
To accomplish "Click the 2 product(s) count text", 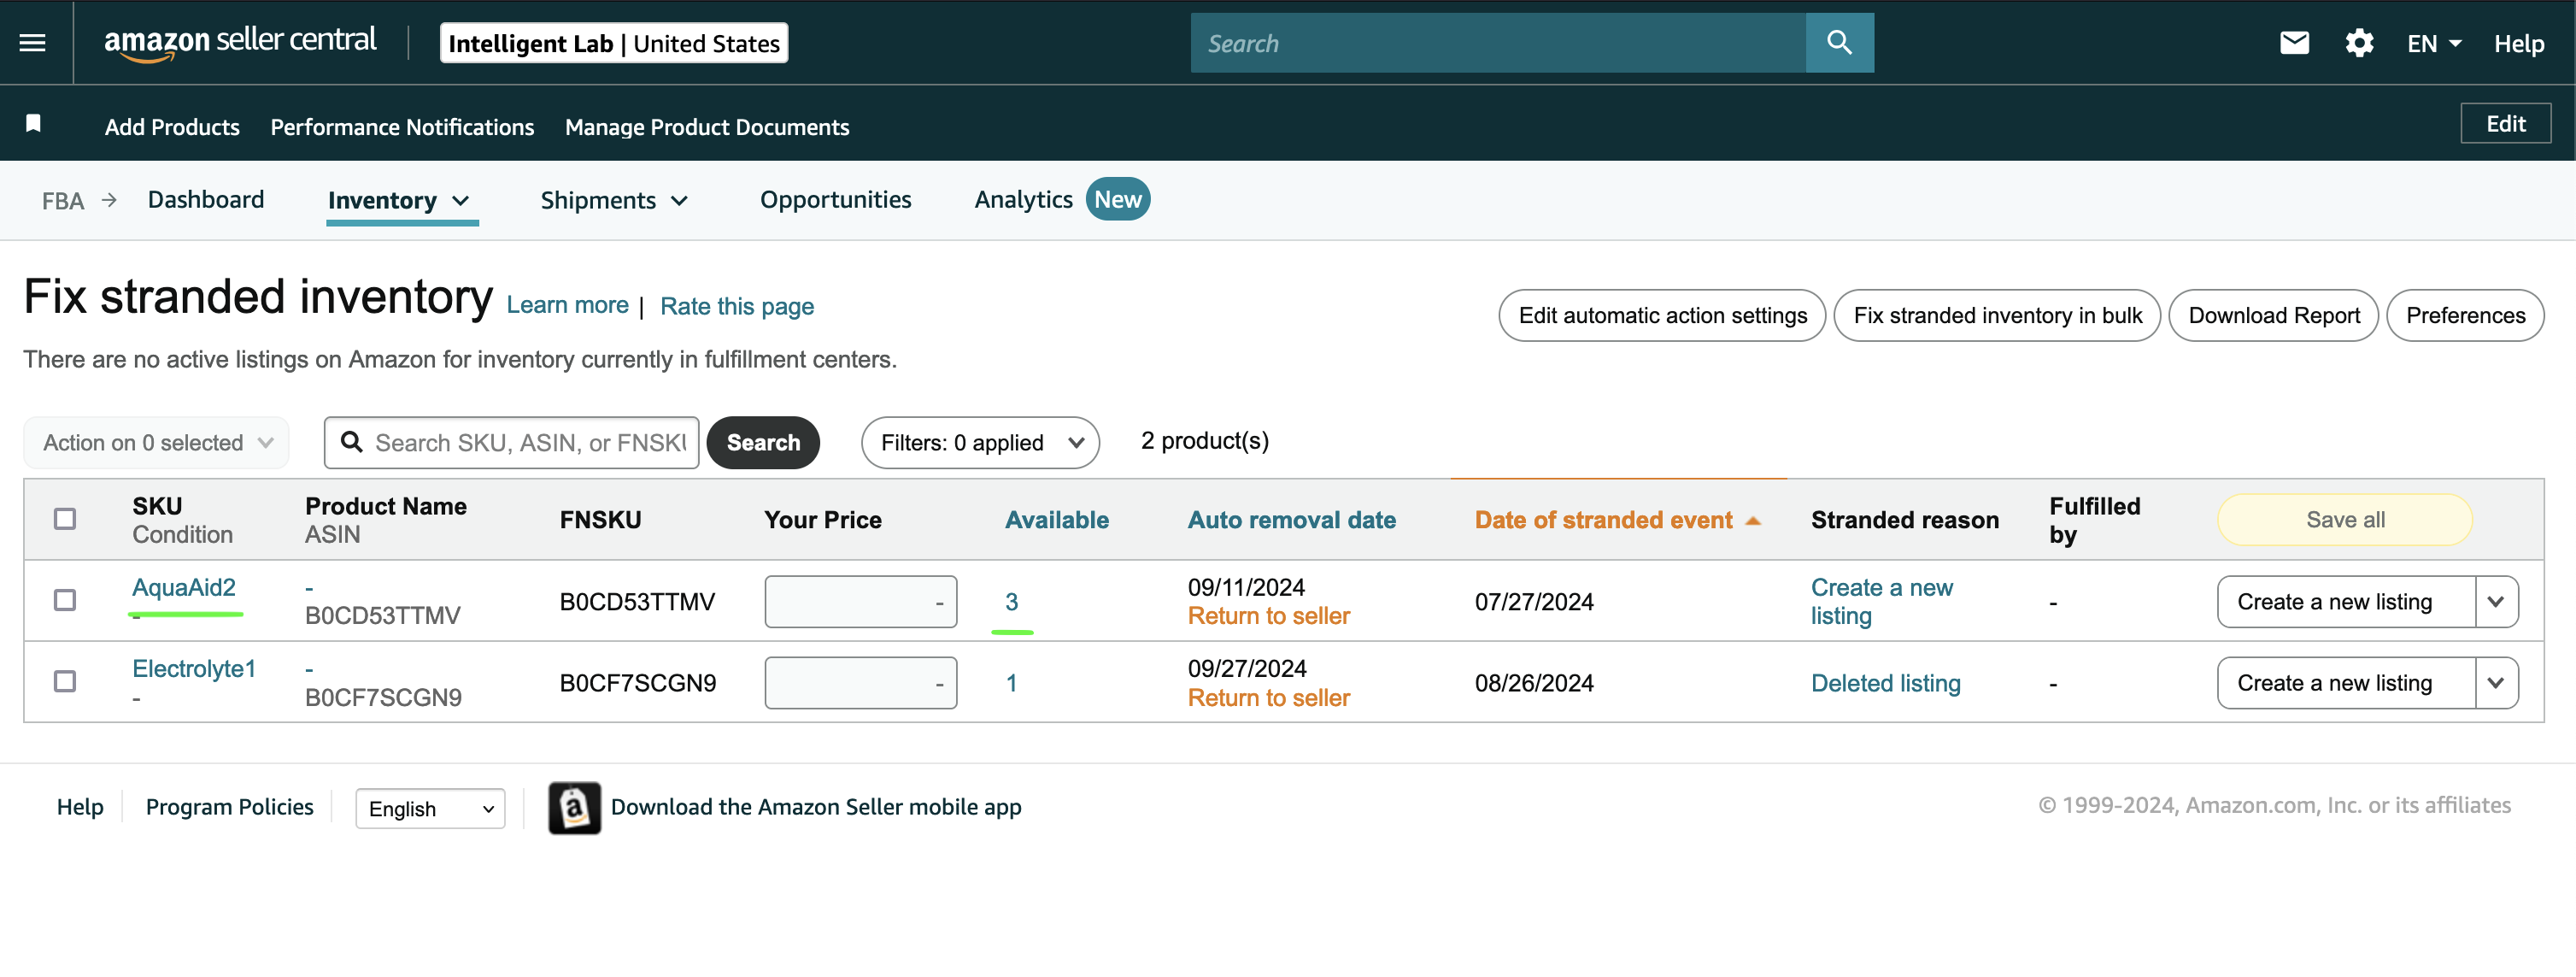I will pos(1205,441).
